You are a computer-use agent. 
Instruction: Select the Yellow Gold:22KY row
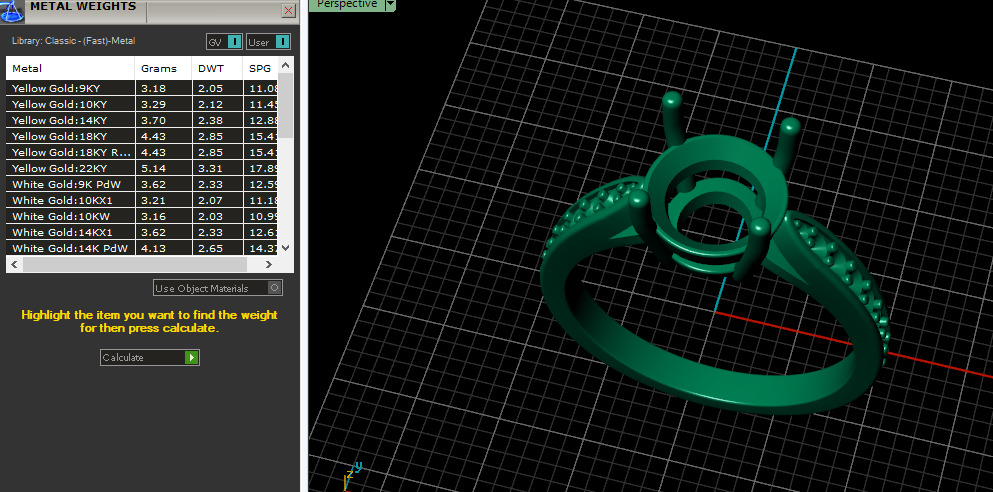pos(142,168)
